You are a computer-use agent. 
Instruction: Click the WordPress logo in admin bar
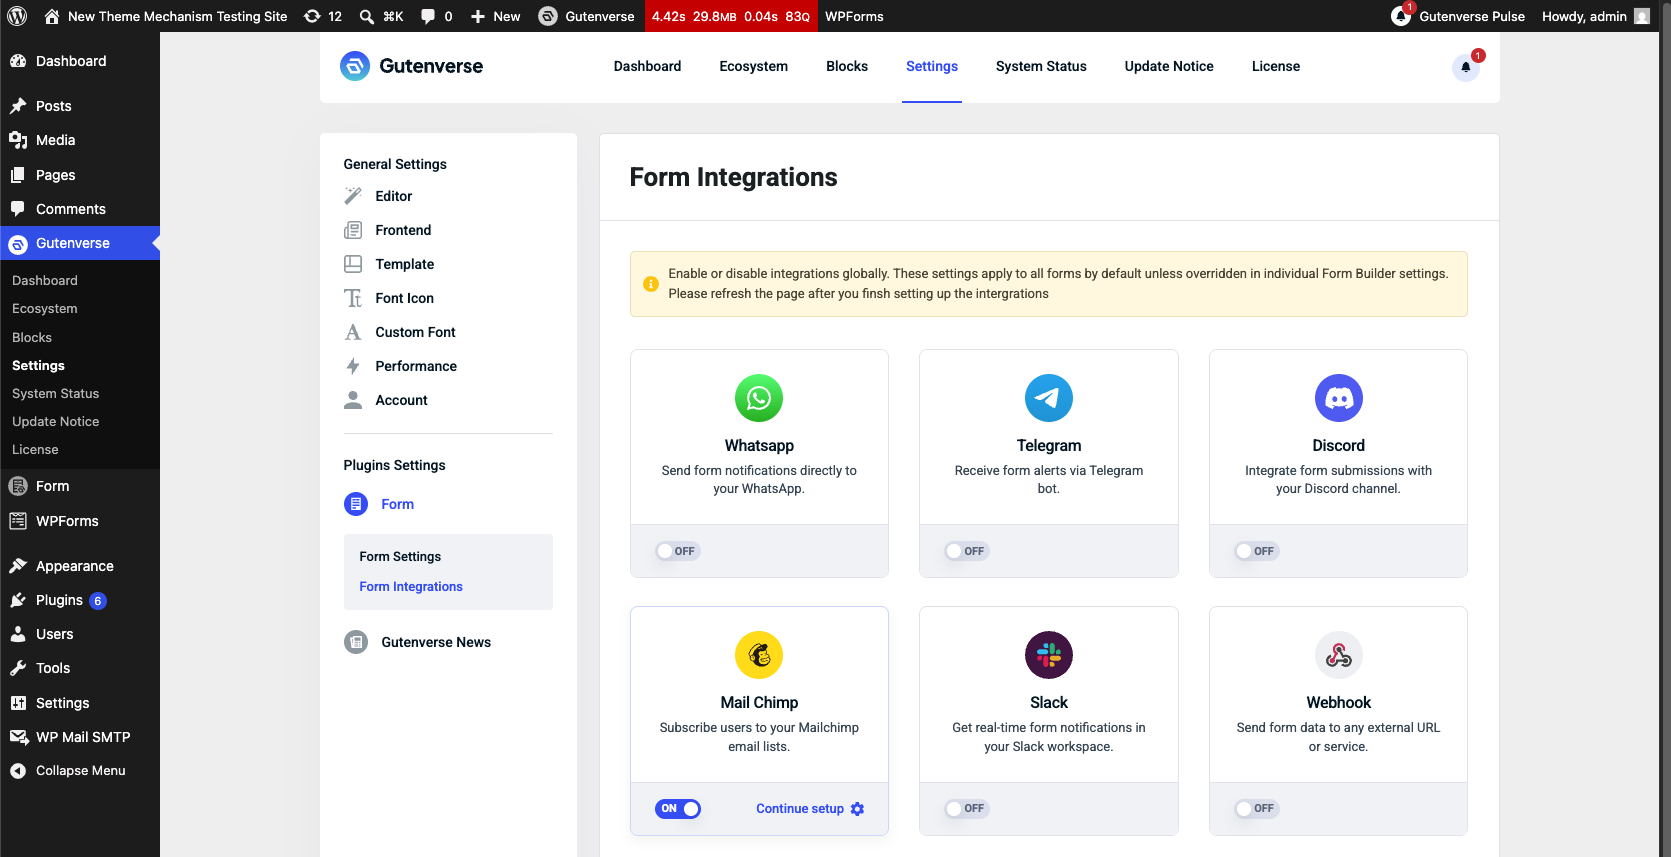(x=17, y=16)
